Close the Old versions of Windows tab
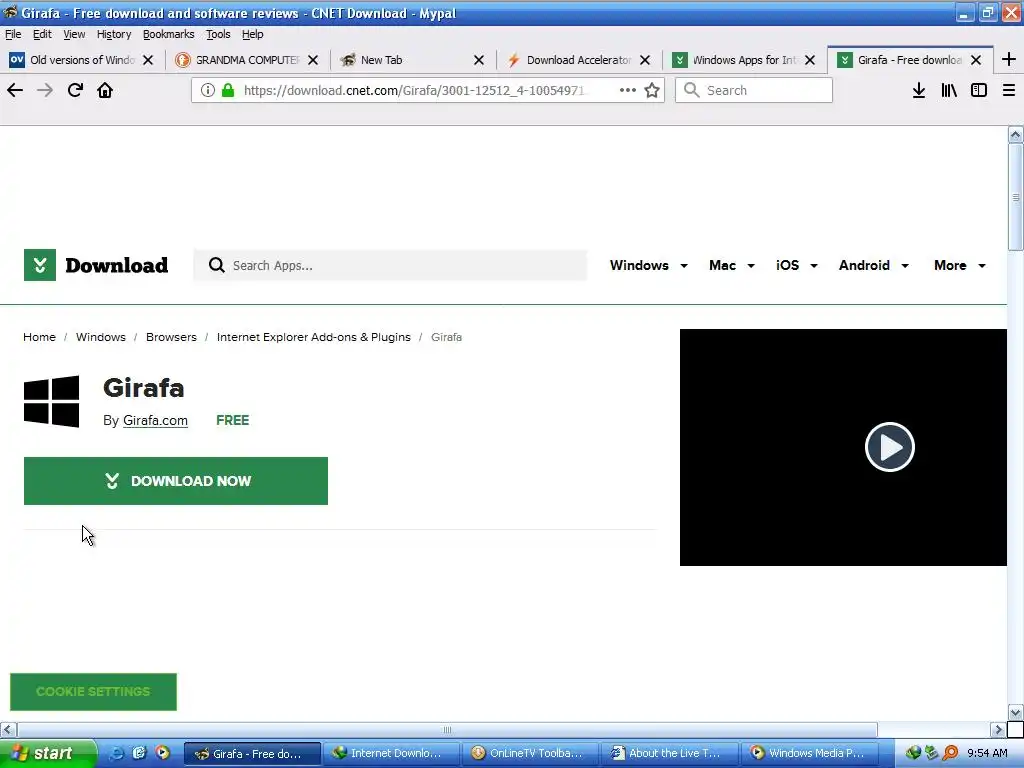This screenshot has width=1024, height=768. [x=148, y=60]
